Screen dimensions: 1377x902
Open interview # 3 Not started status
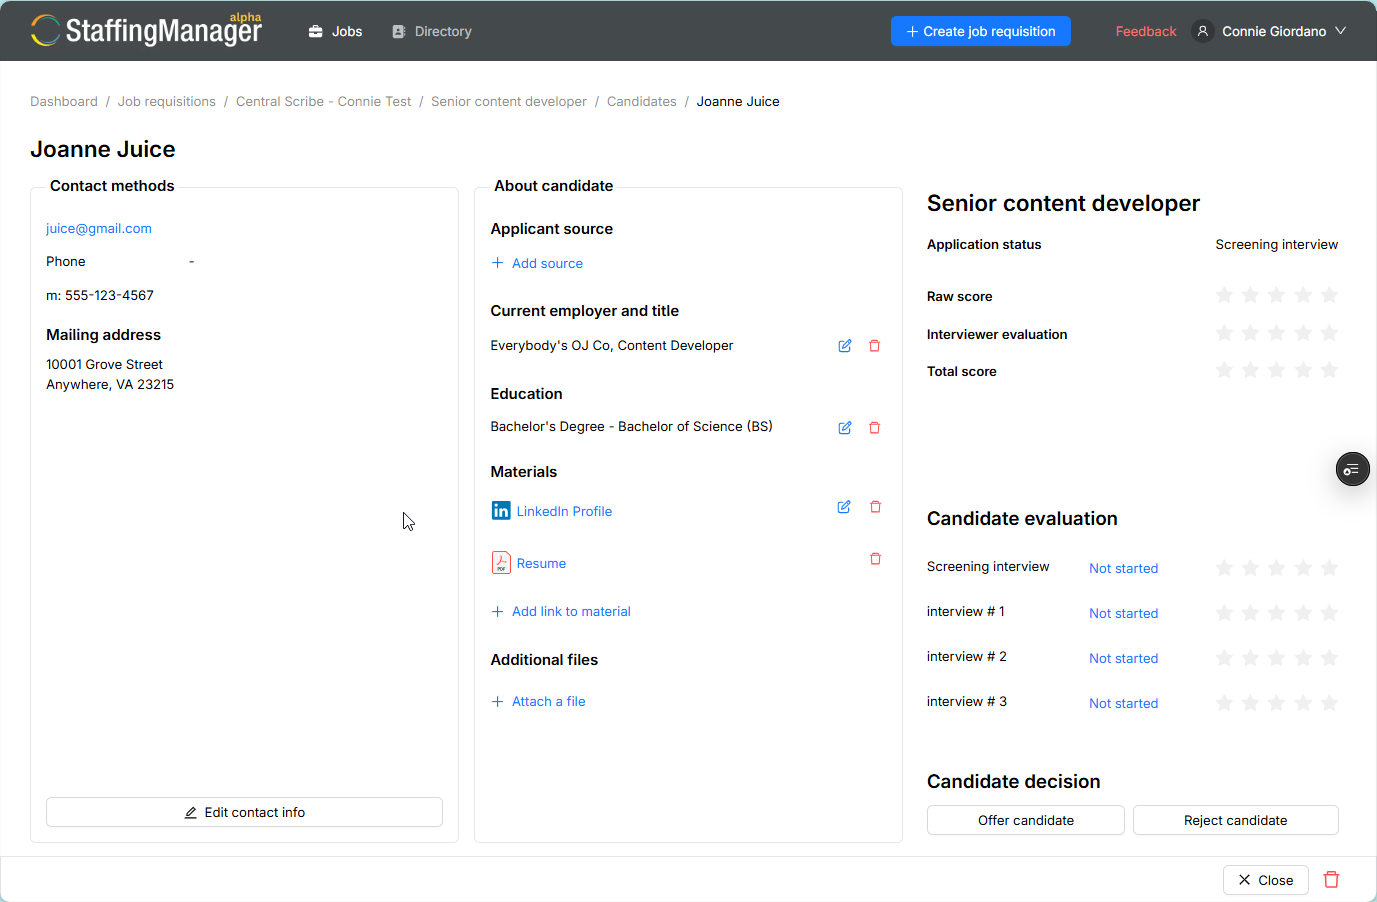pos(1123,703)
